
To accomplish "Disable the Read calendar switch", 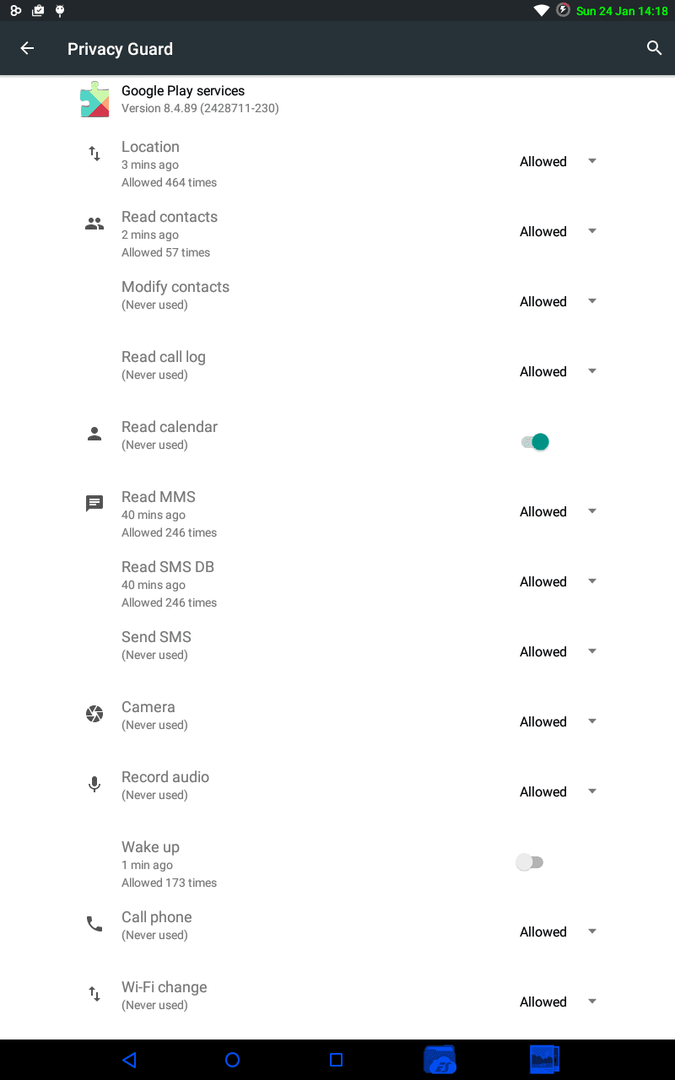I will pos(534,442).
